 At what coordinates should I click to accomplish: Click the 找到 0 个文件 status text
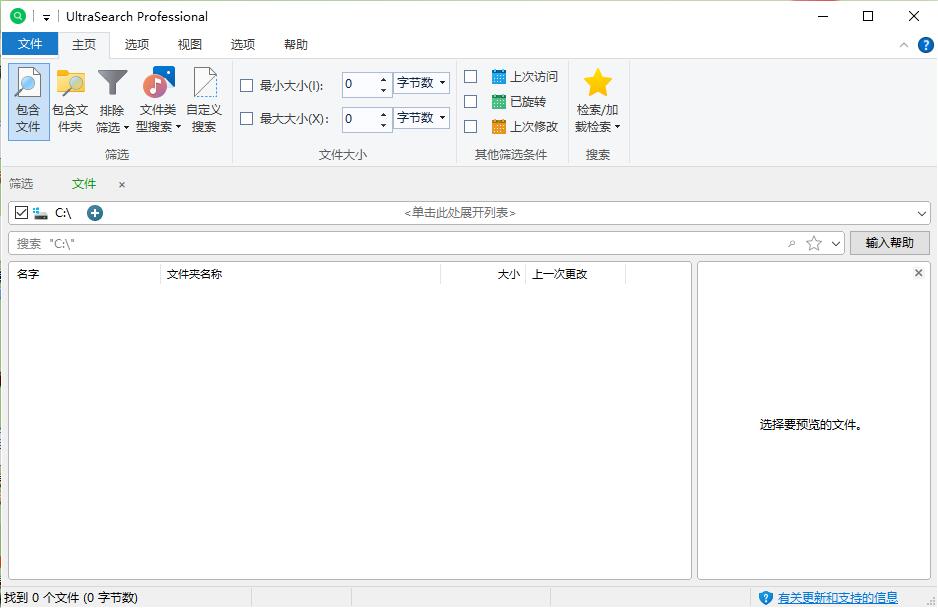pyautogui.click(x=71, y=598)
